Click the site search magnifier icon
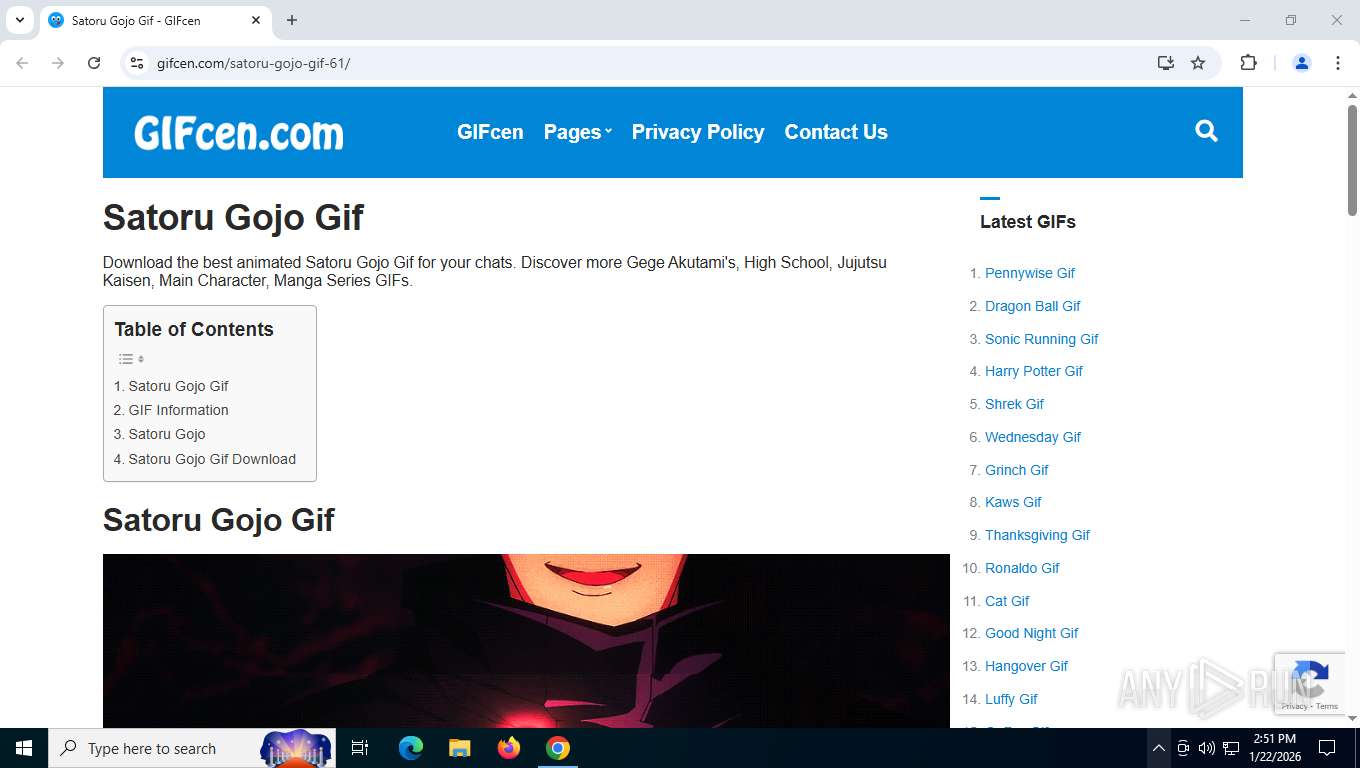This screenshot has width=1360, height=768. pos(1206,131)
